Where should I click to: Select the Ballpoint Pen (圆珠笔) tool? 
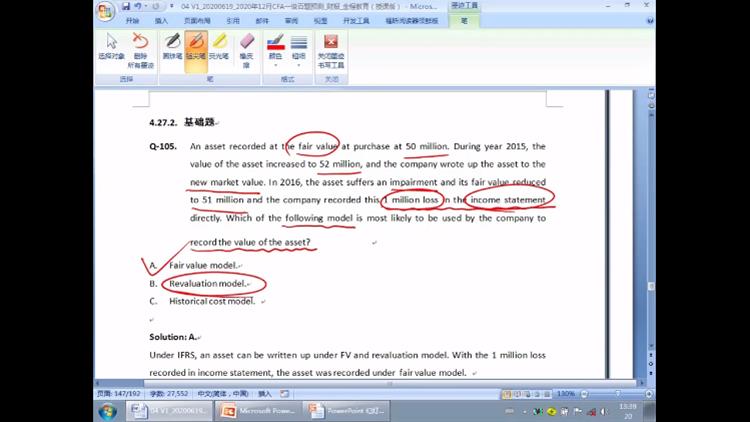(172, 47)
